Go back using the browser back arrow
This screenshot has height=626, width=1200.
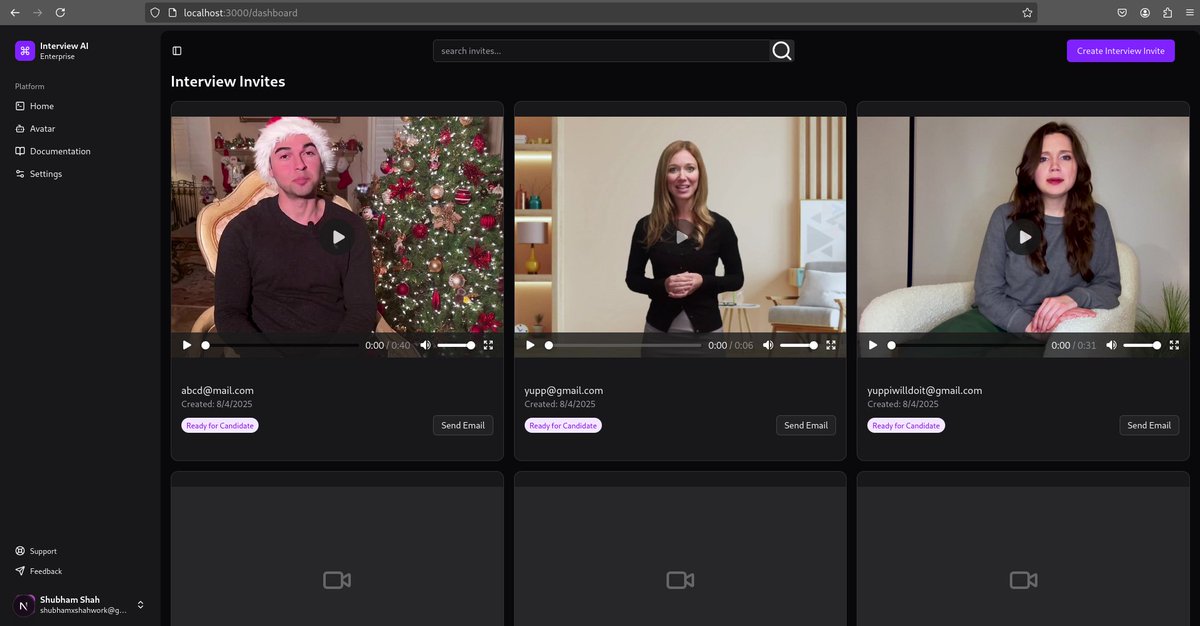point(14,12)
